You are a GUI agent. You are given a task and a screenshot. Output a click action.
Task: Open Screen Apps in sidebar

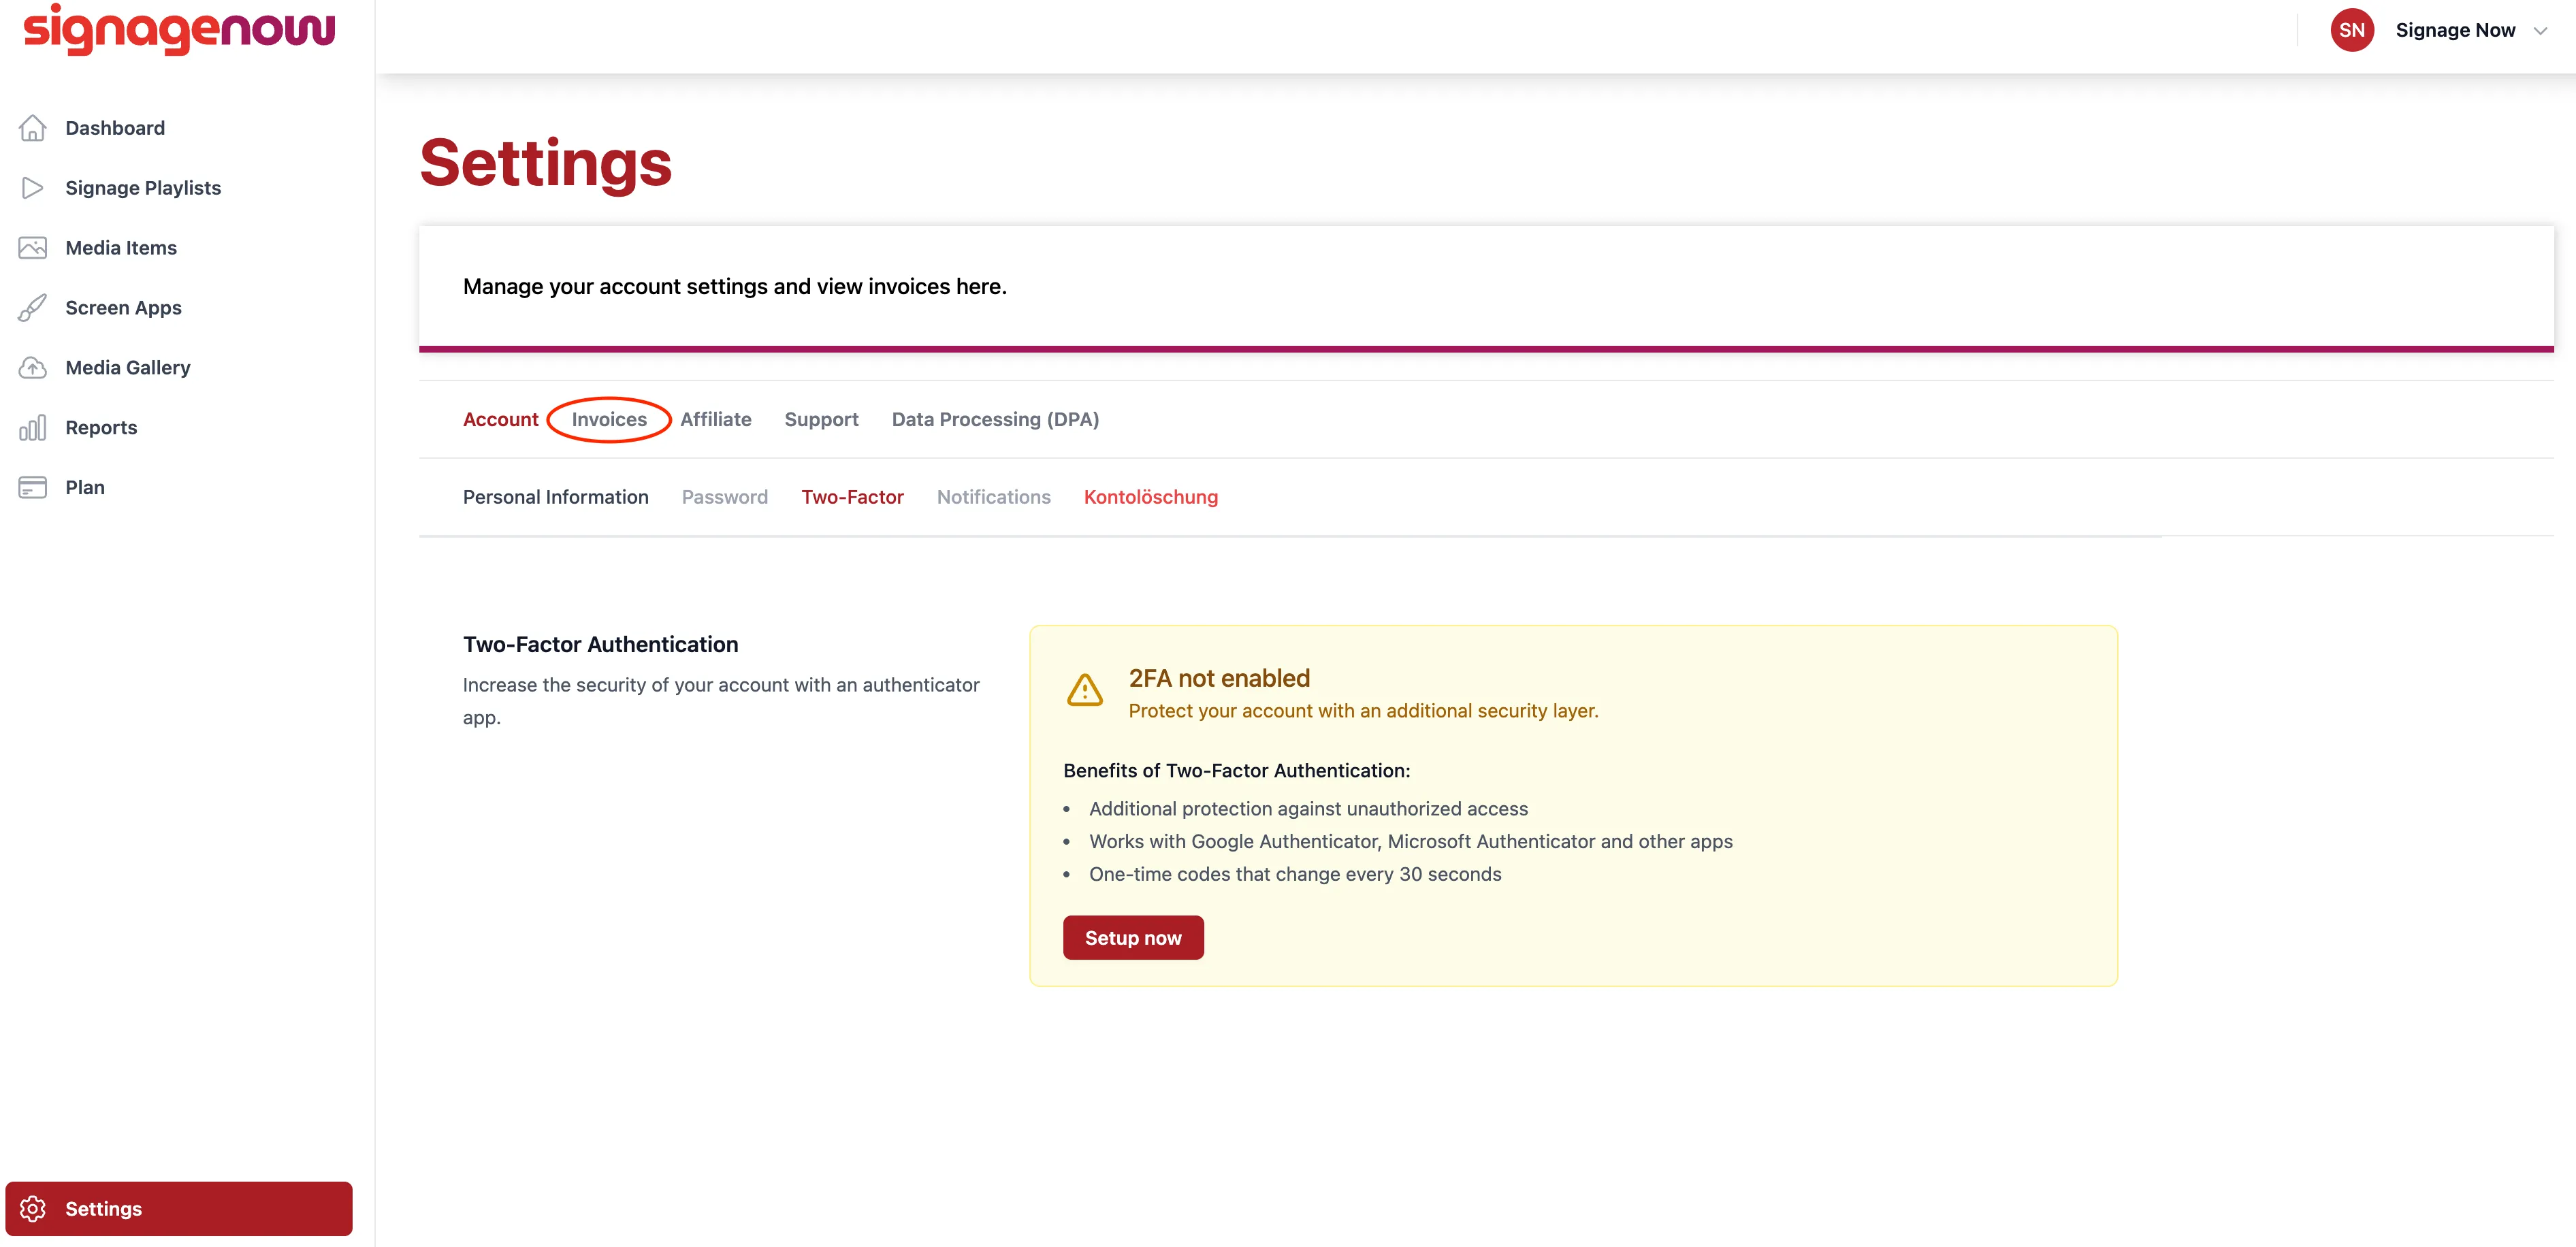(x=123, y=308)
